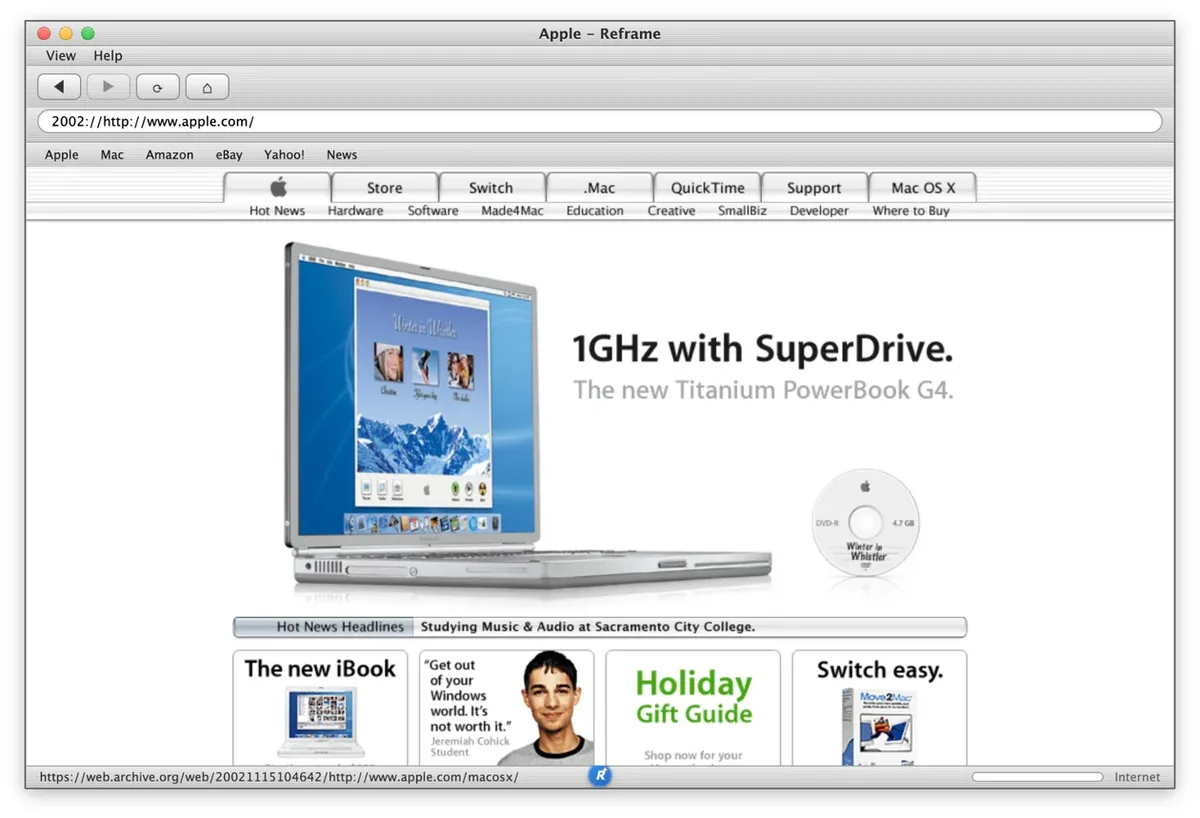The height and width of the screenshot is (818, 1200).
Task: Visit the SmallBiz subnav link
Action: pyautogui.click(x=742, y=211)
